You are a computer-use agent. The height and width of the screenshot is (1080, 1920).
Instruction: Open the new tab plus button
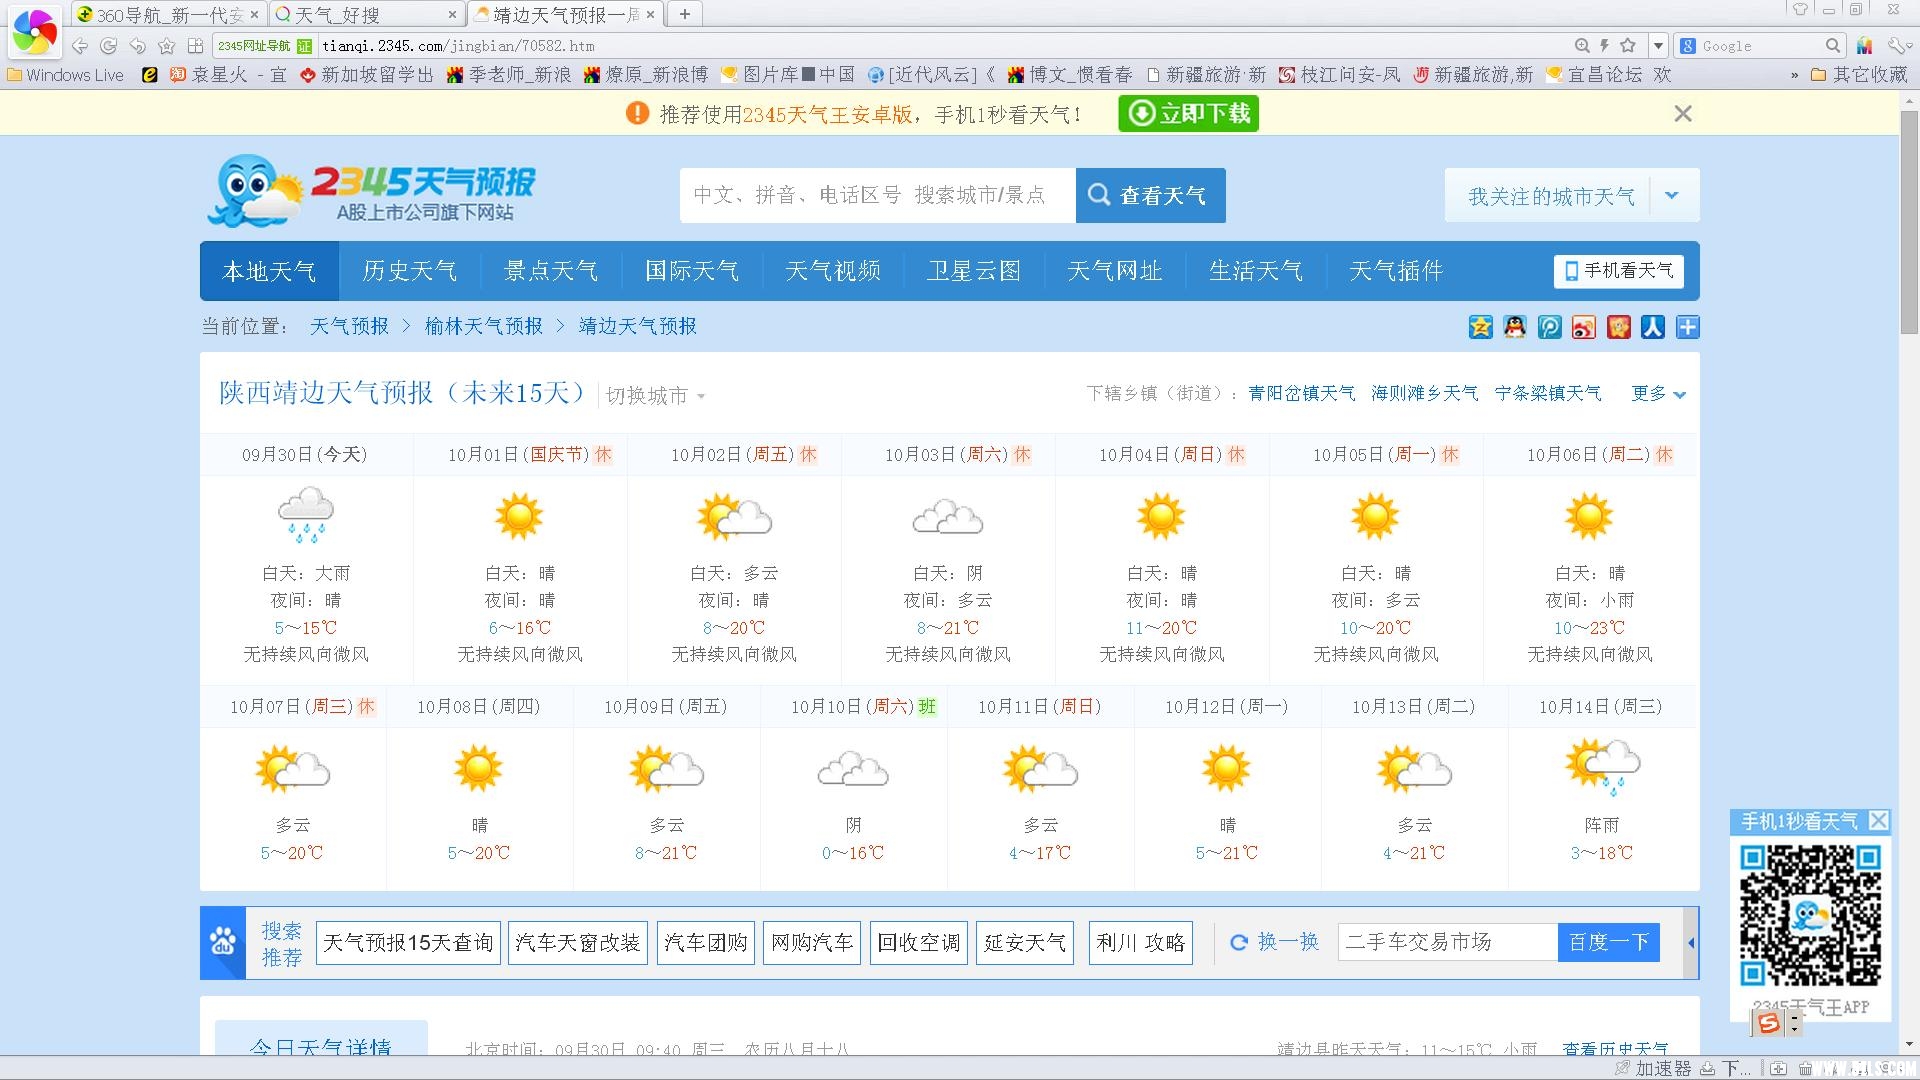[x=685, y=14]
